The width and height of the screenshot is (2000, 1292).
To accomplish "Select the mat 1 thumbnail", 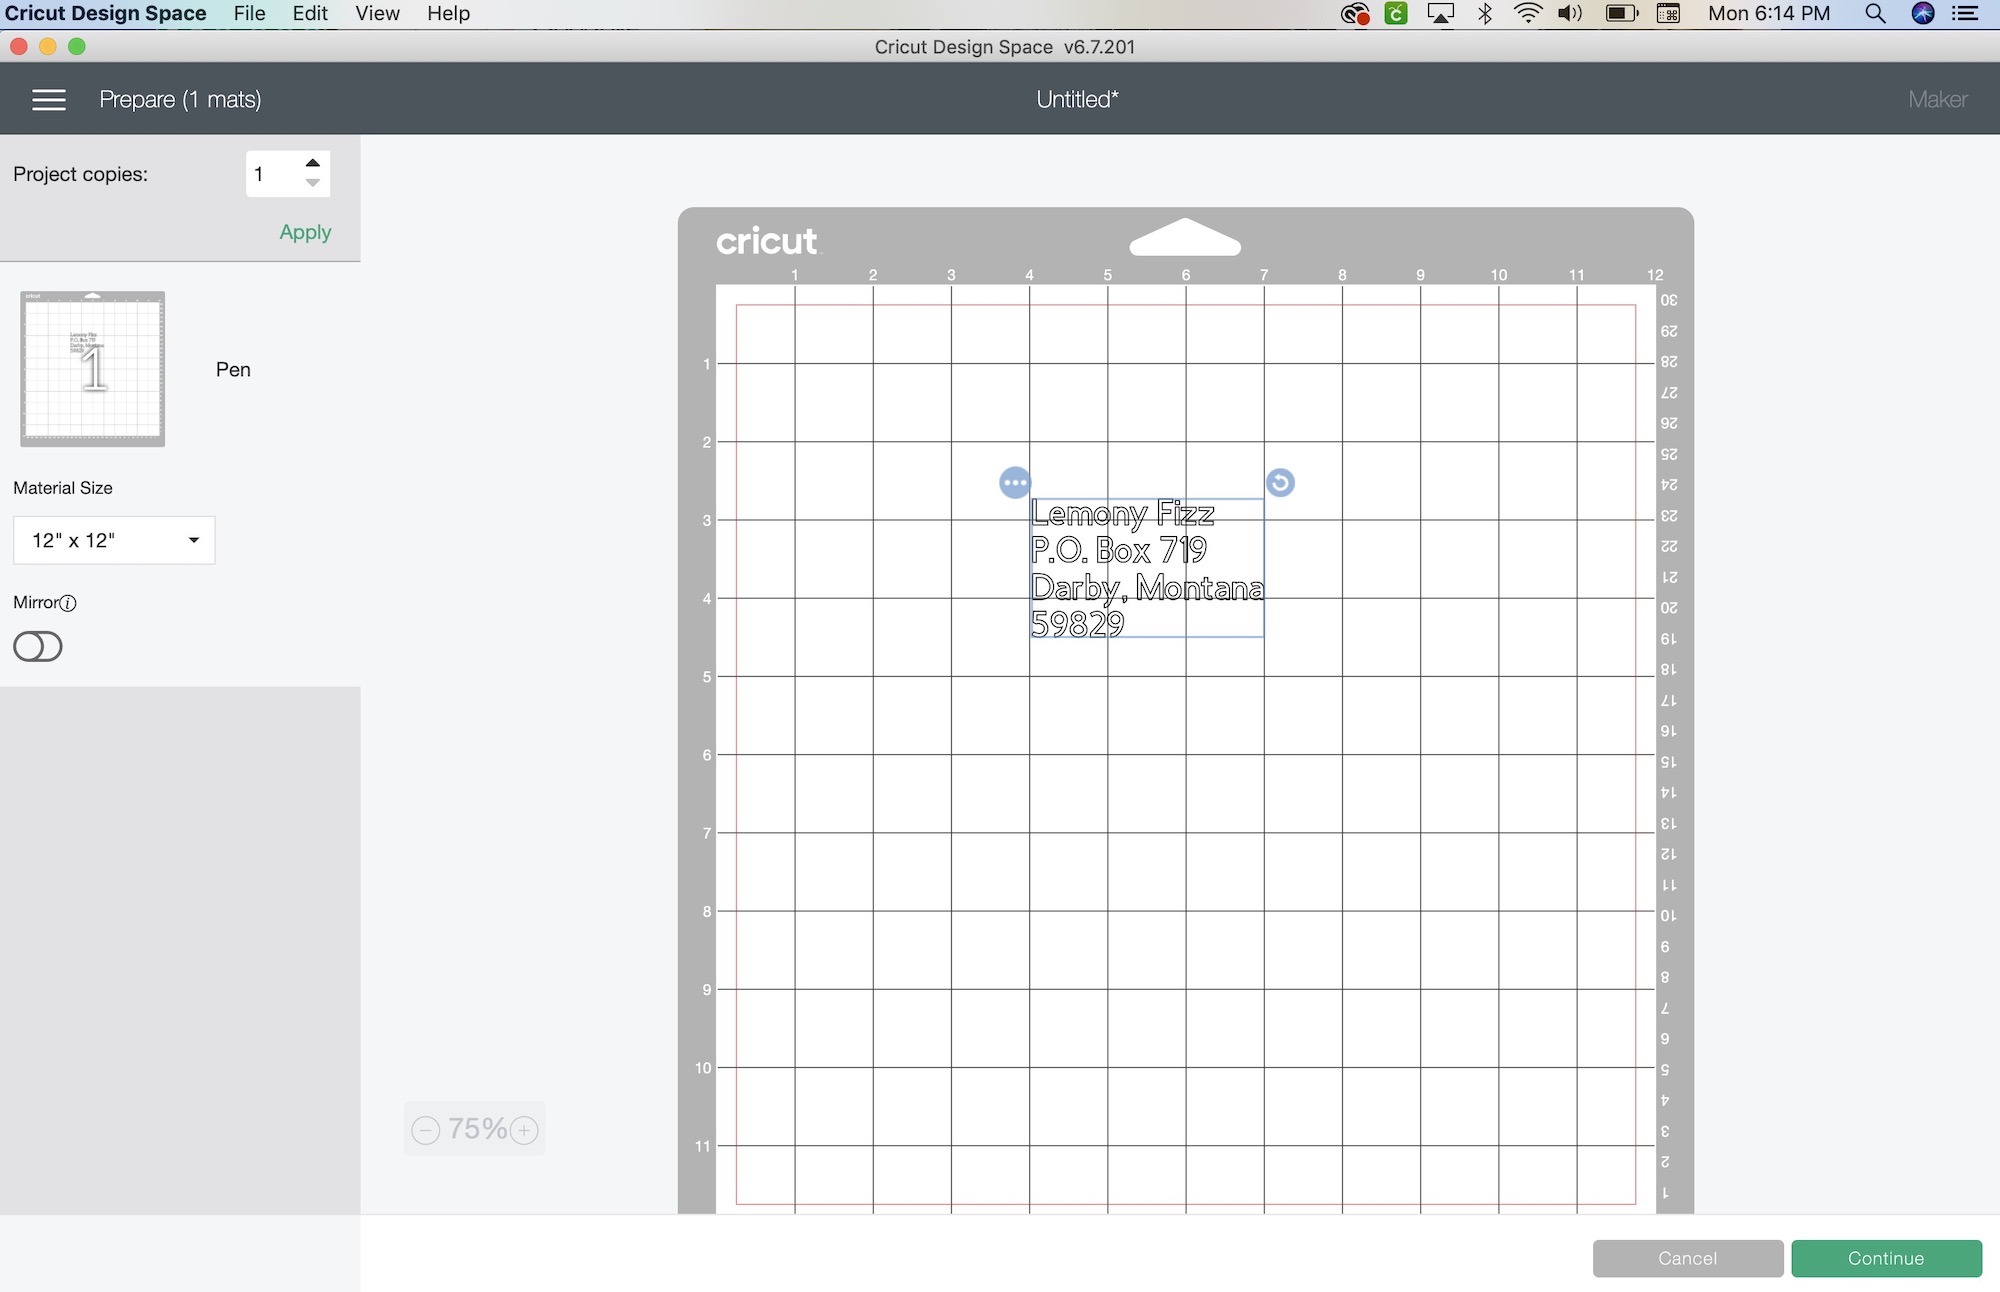I will tap(93, 369).
